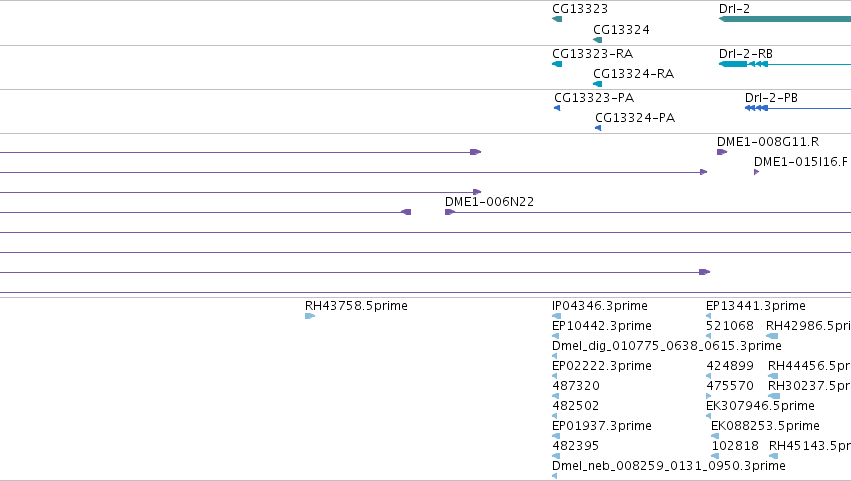Click the CG13324 gene label

coord(621,29)
